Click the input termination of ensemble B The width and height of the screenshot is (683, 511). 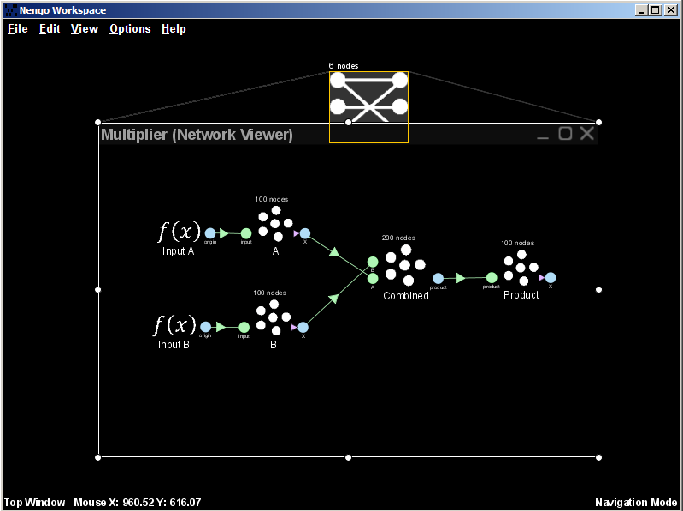pyautogui.click(x=244, y=327)
